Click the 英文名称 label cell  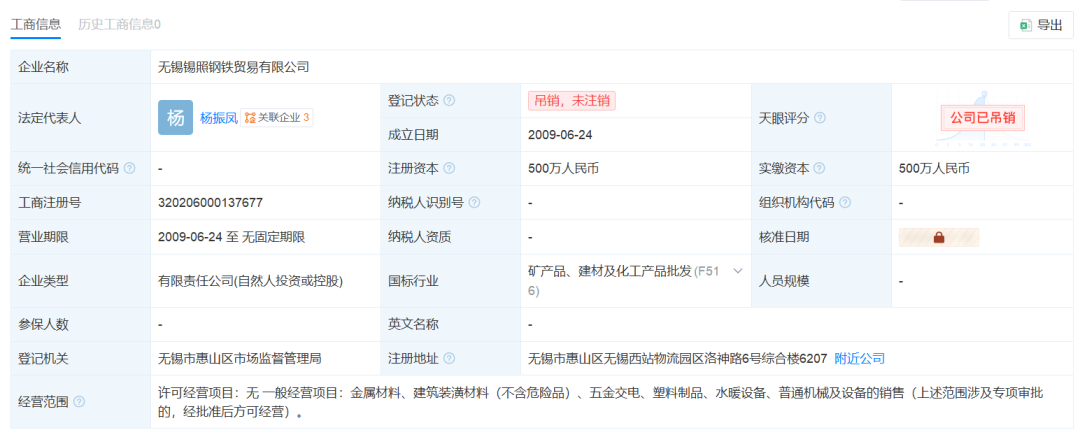coord(450,324)
